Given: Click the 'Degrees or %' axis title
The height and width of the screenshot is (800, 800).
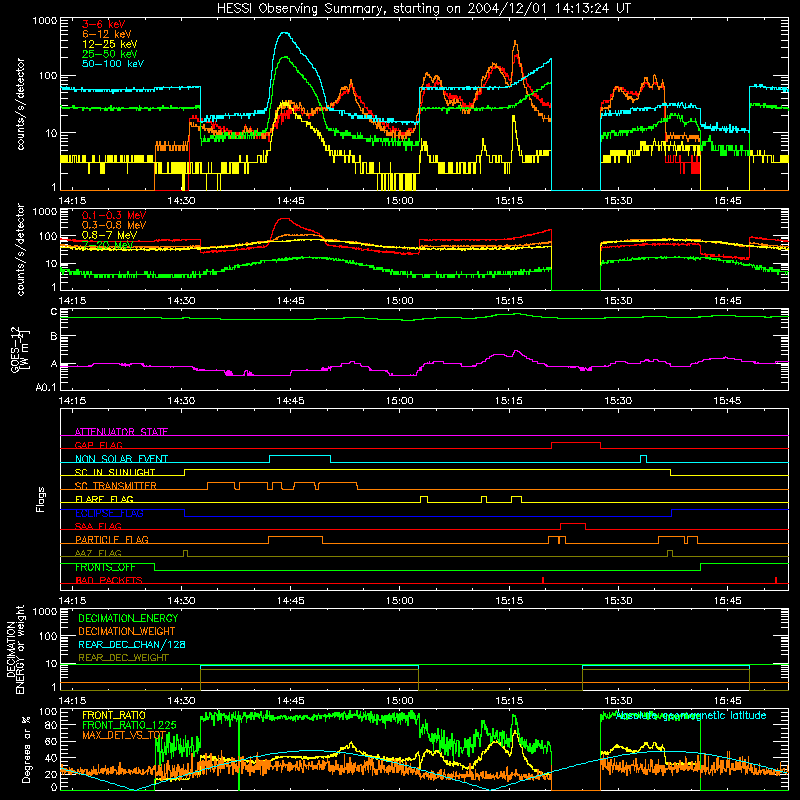Looking at the screenshot, I should pyautogui.click(x=26, y=749).
